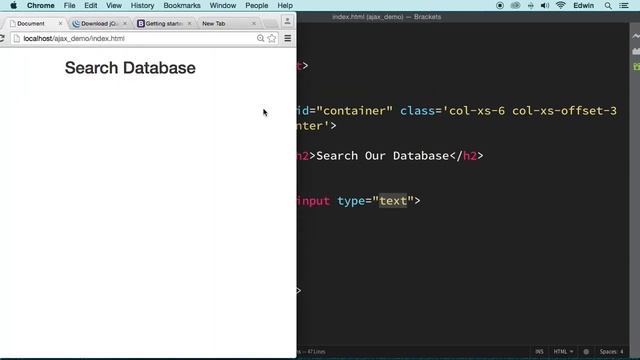Open the Notification Center list icon
The height and width of the screenshot is (360, 640).
[624, 5]
